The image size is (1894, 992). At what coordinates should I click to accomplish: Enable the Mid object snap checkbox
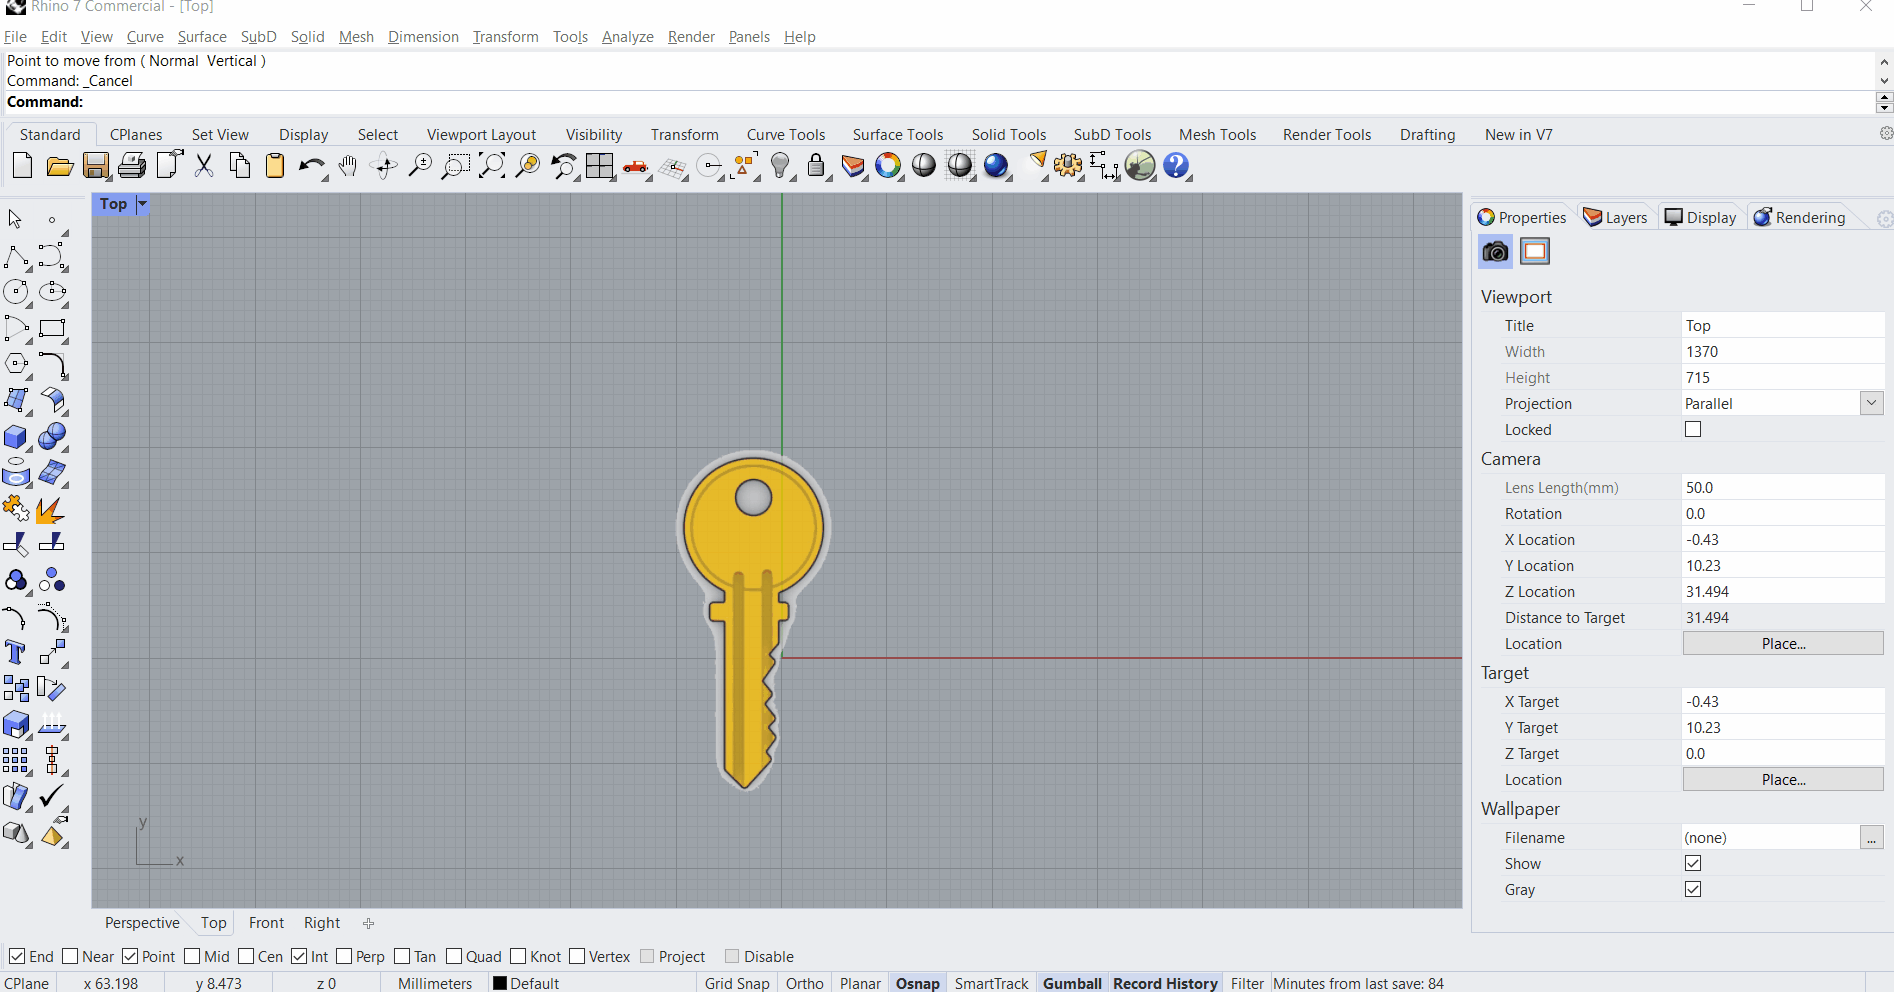[x=193, y=957]
